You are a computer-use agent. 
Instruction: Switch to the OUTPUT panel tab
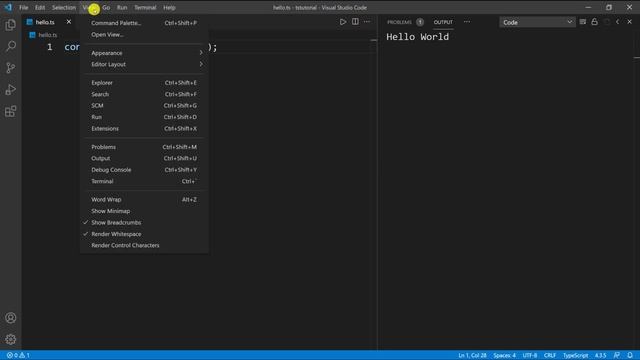443,22
